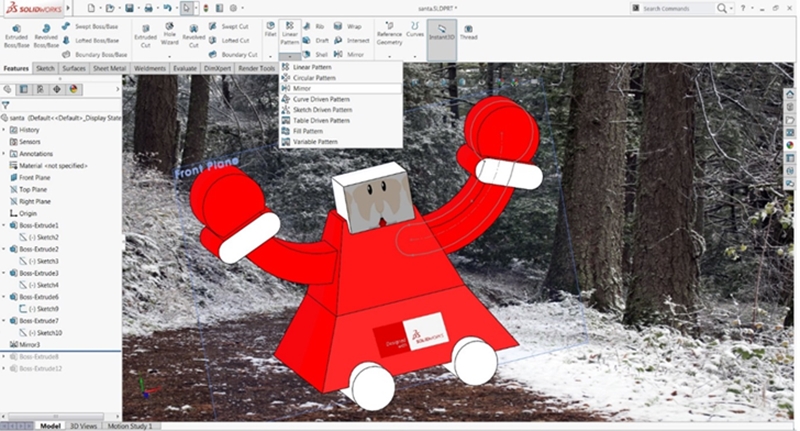Expand the SOLIDWORKS menu arrow
This screenshot has width=800, height=431.
68,8
